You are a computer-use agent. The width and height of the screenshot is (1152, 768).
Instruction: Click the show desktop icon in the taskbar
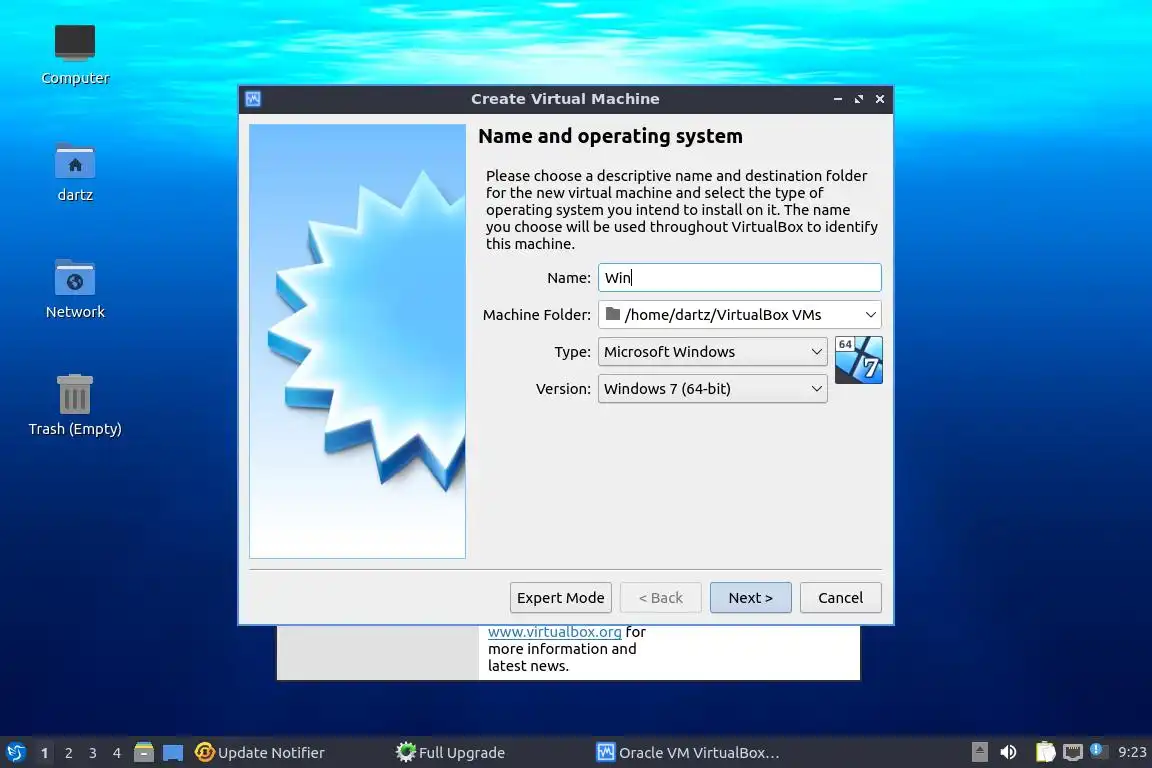point(173,753)
